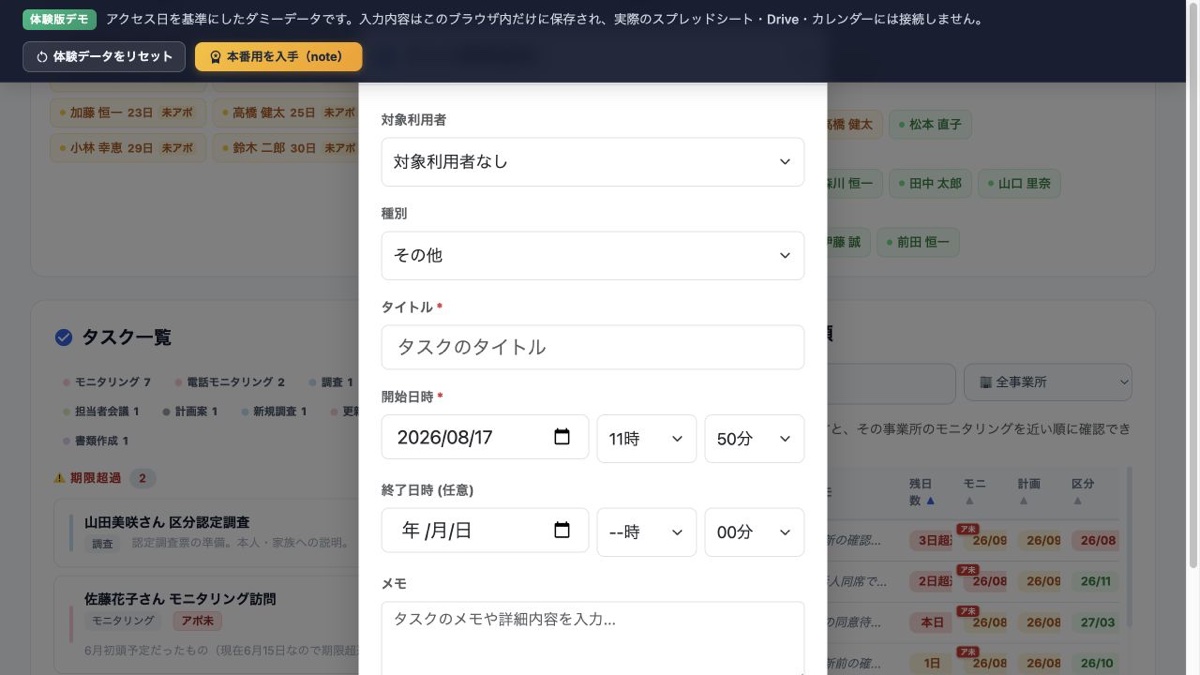Click the 体験データをリセット button

[104, 57]
